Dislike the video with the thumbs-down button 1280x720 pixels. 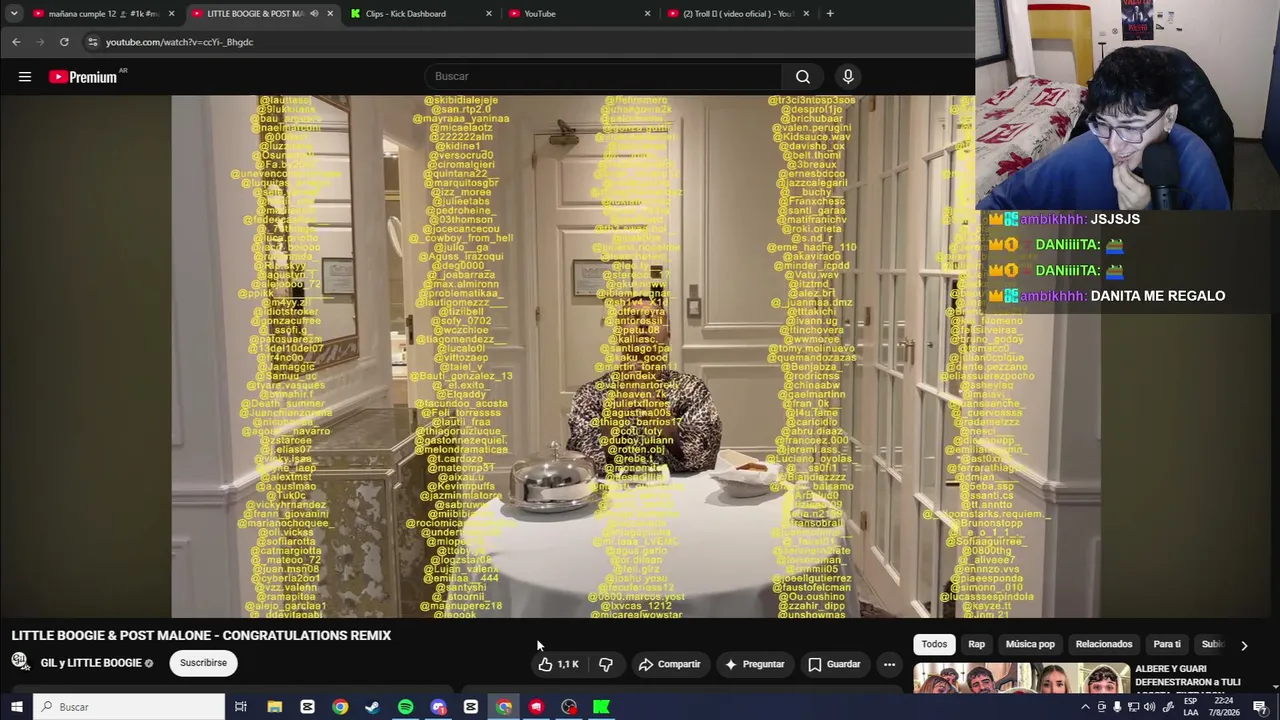click(x=606, y=664)
